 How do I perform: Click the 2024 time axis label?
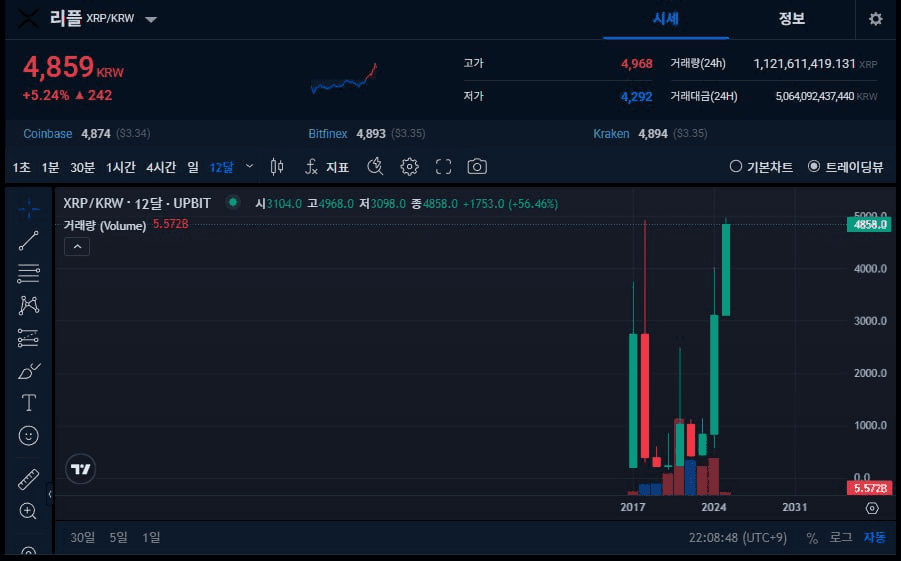point(714,507)
